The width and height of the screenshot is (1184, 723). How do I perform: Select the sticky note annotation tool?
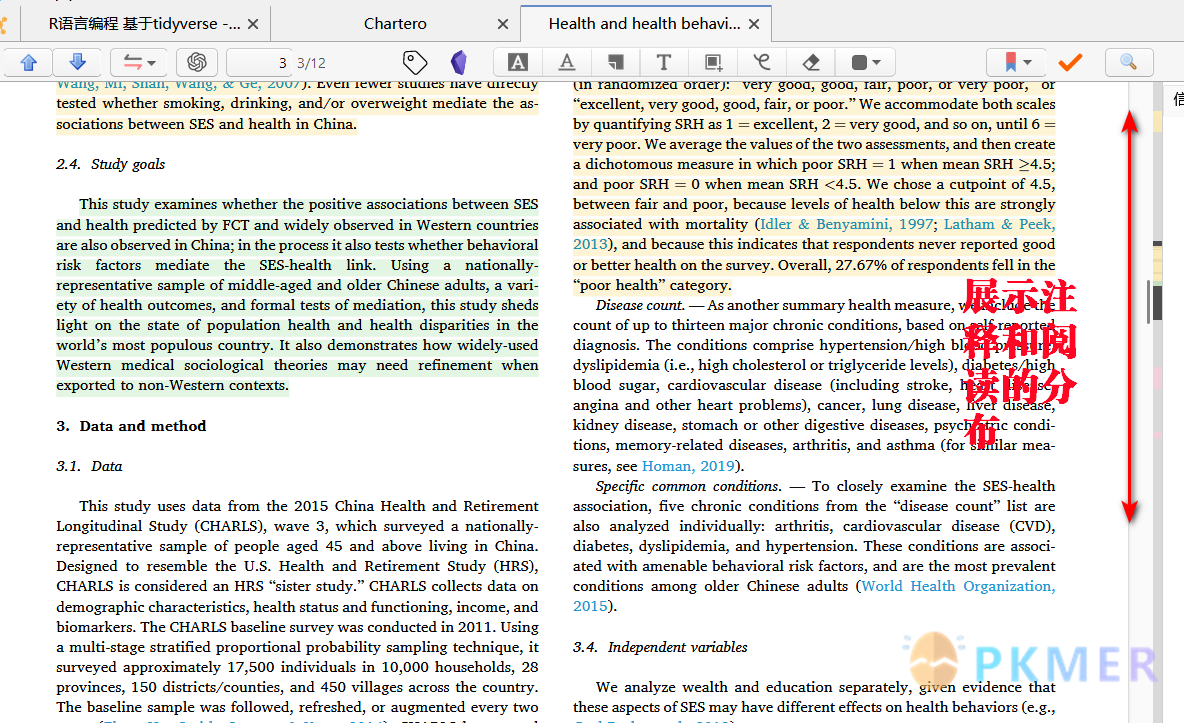(616, 62)
